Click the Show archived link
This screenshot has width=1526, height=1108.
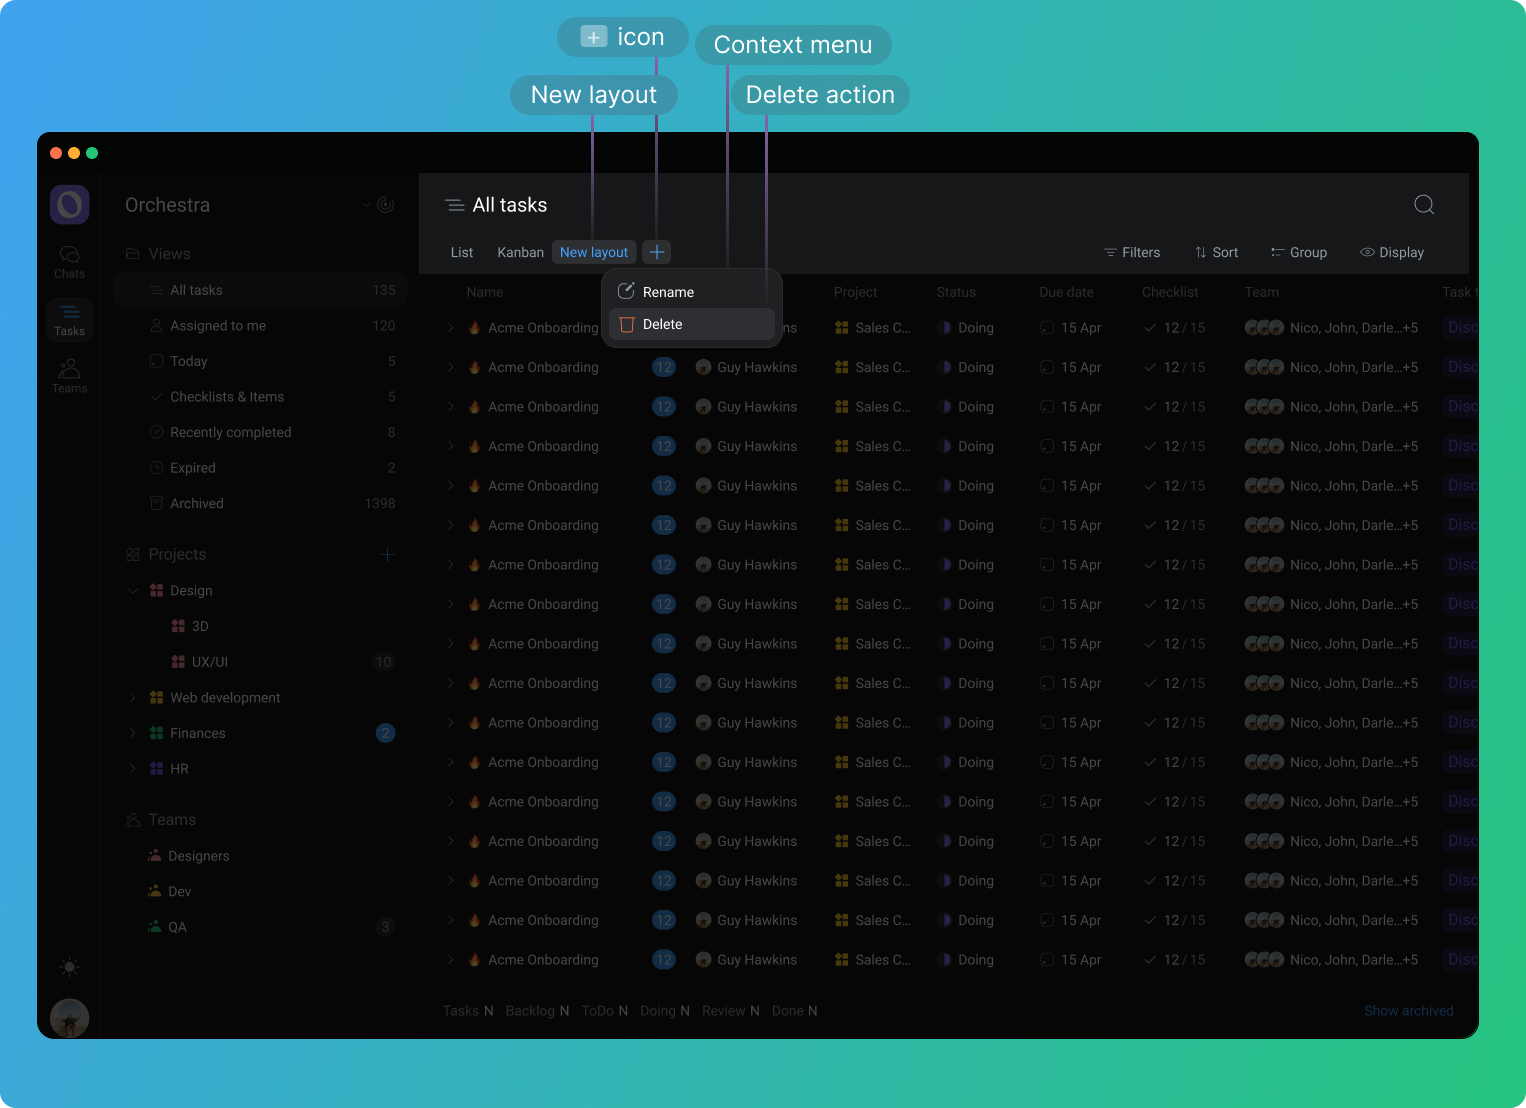(1408, 1011)
